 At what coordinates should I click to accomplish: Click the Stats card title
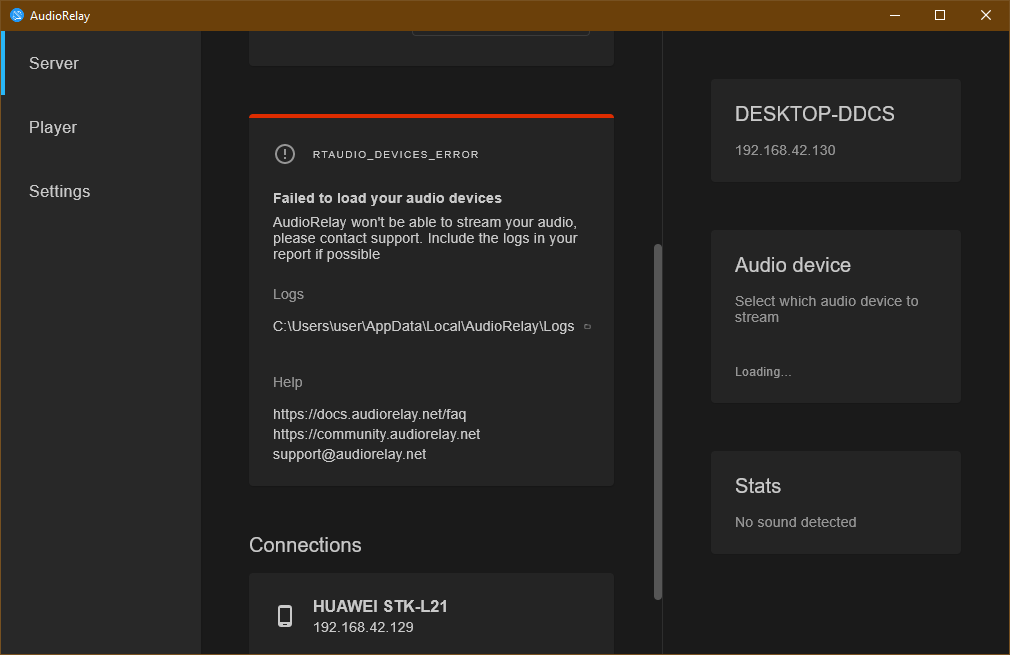[758, 486]
